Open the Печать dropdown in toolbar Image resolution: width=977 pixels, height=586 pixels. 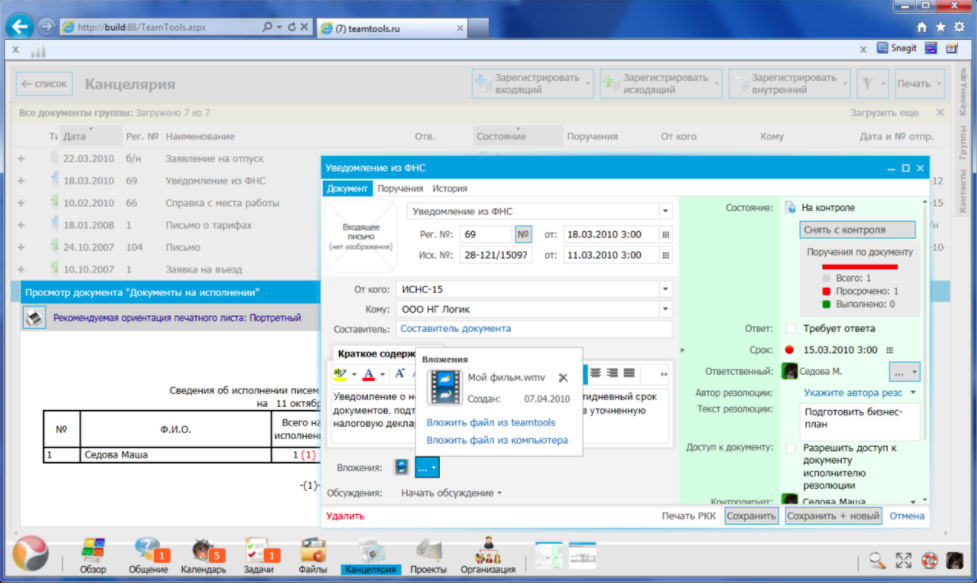coord(920,84)
